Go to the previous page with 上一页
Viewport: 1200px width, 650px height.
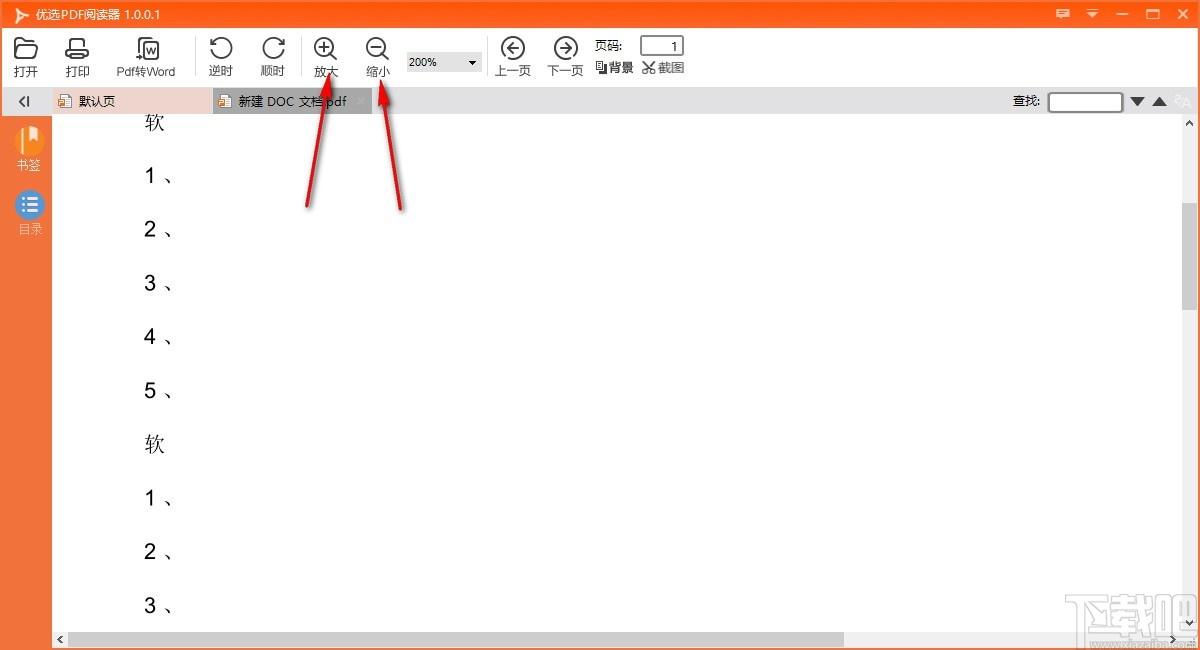513,57
